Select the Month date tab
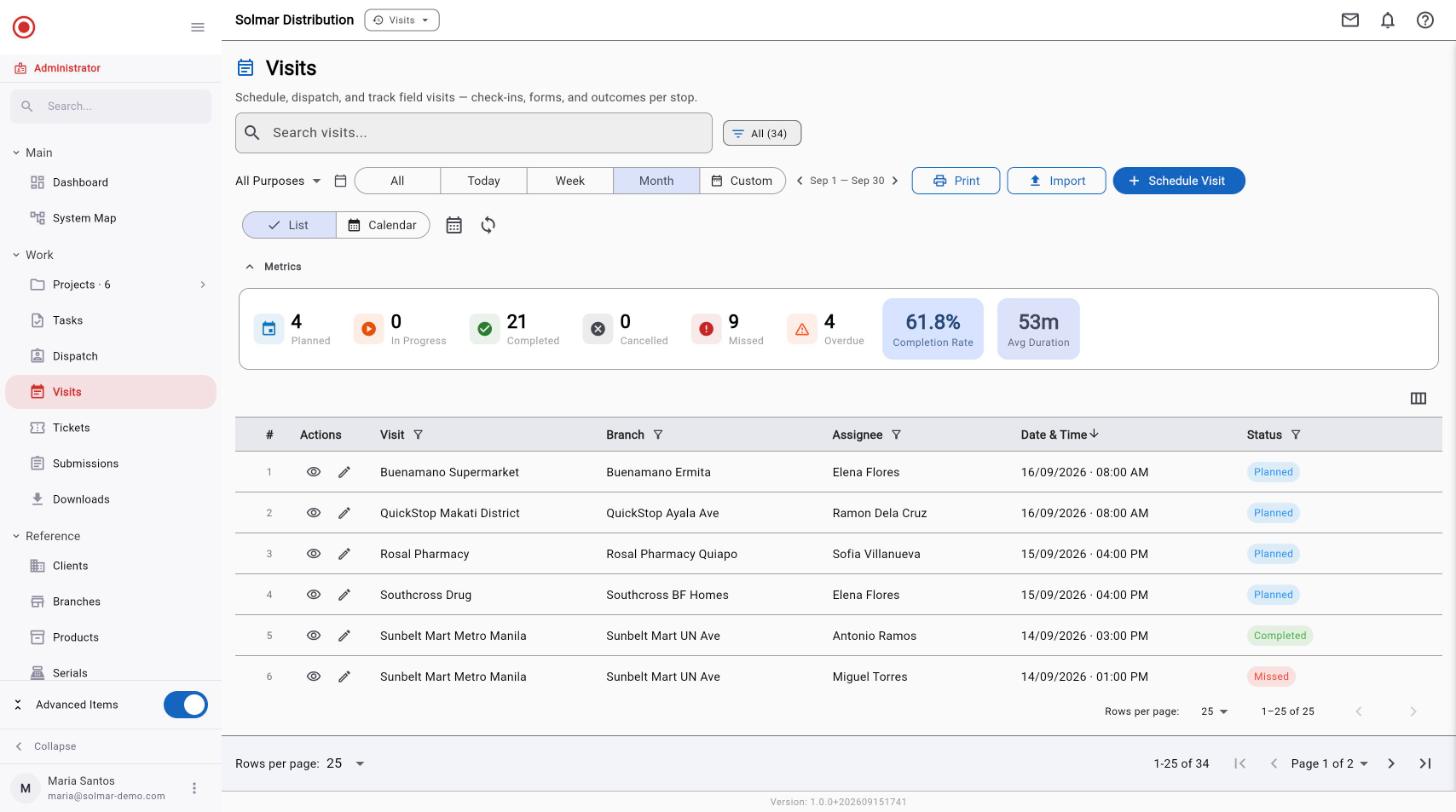 tap(656, 181)
